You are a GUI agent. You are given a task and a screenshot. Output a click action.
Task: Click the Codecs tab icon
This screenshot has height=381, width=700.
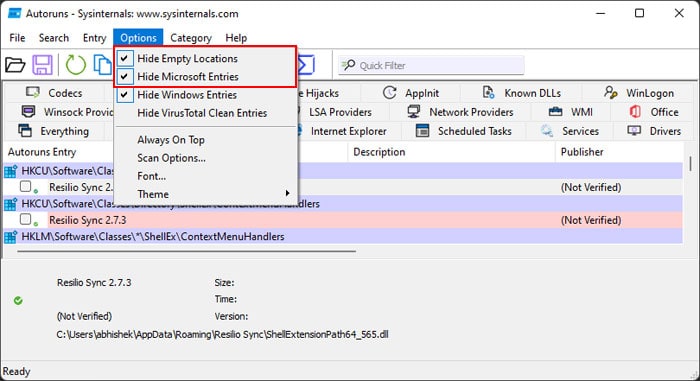click(33, 92)
